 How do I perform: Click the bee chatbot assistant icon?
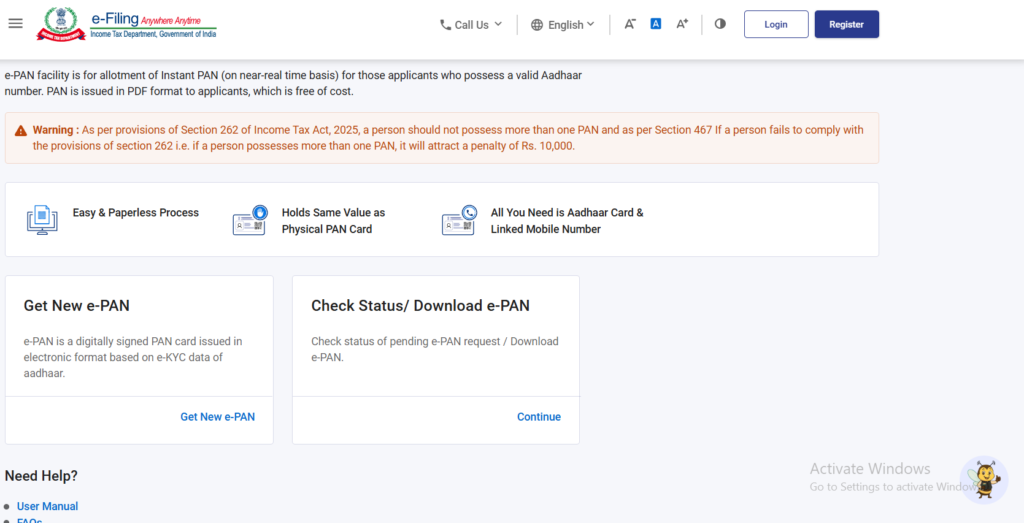984,479
